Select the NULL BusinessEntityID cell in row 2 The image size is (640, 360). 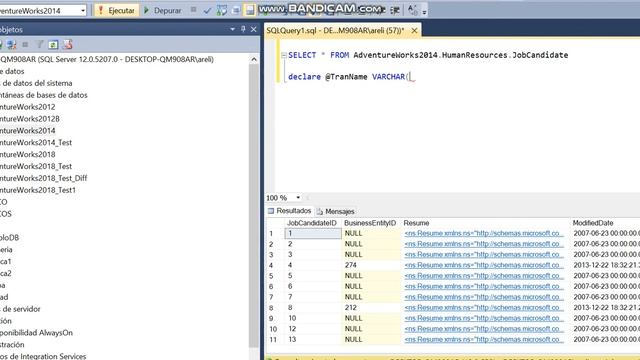[371, 244]
